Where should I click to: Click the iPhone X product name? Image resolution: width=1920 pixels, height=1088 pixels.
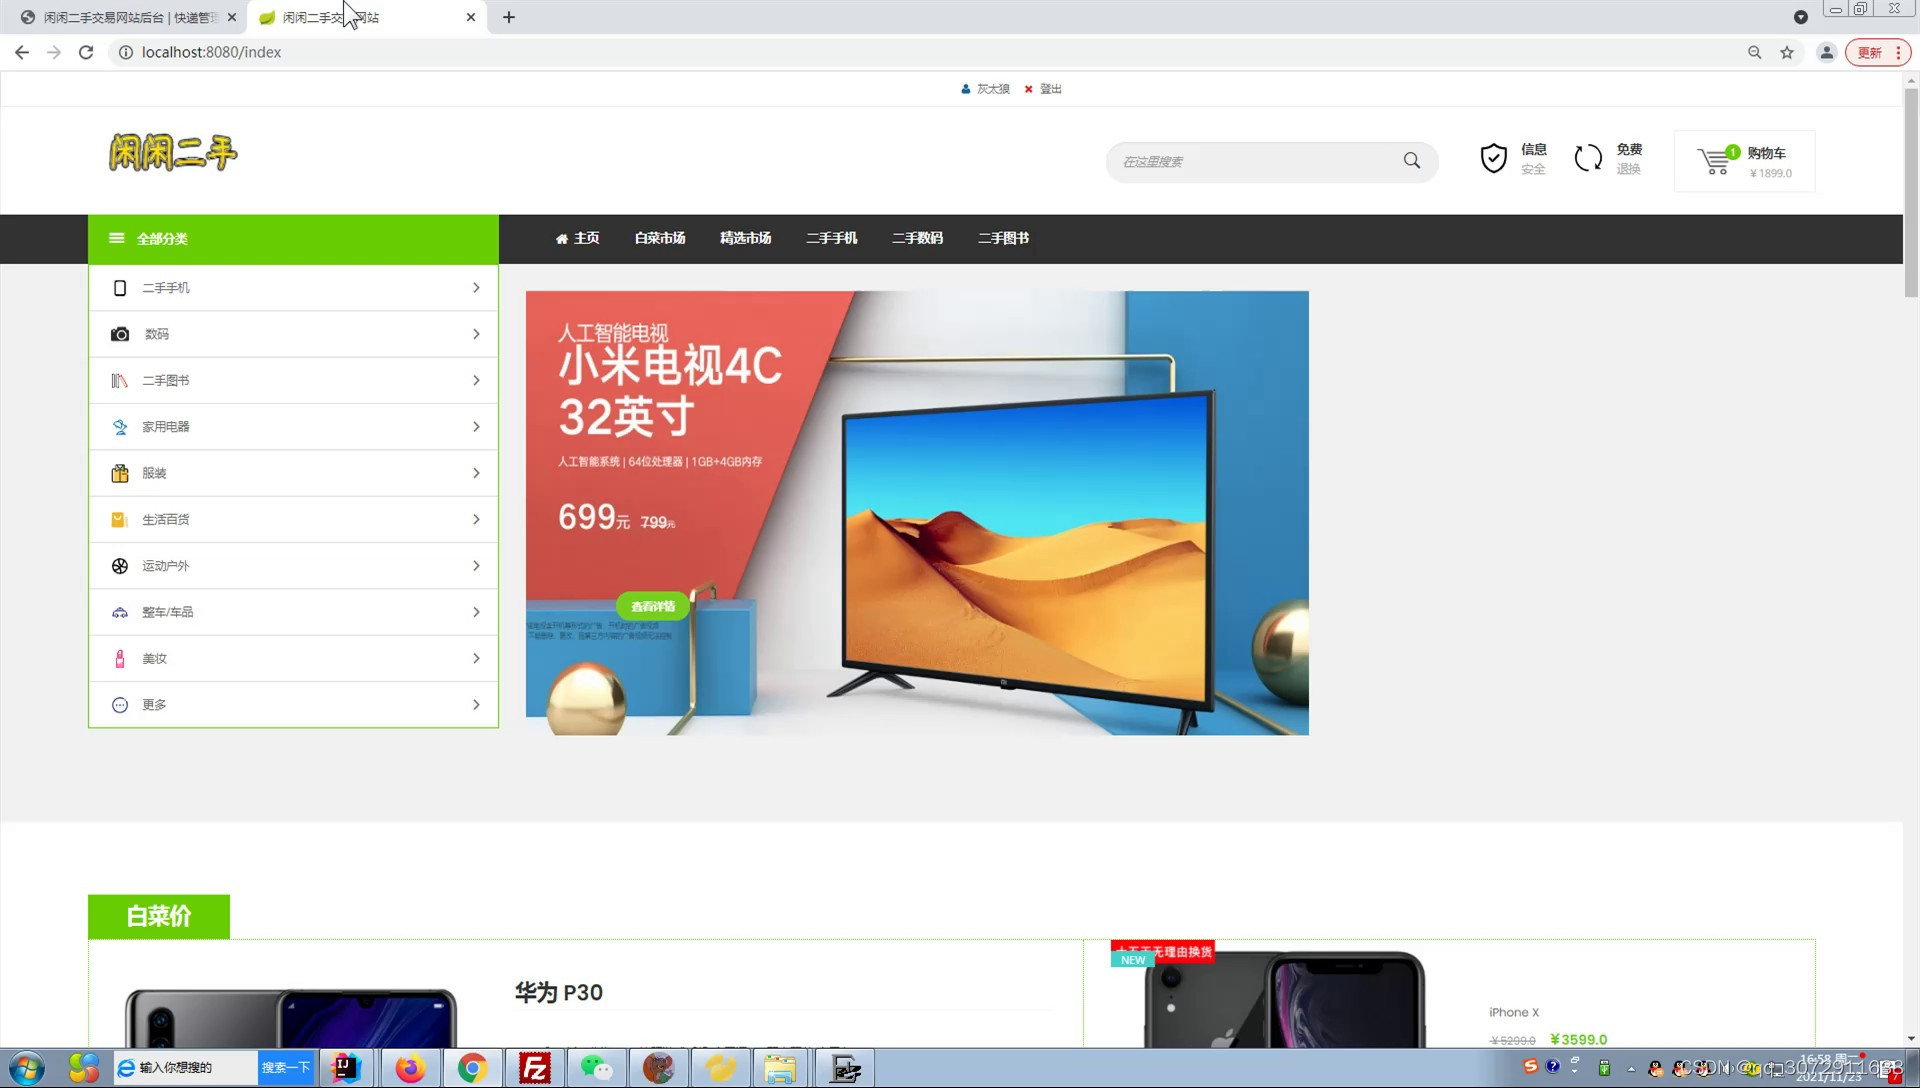(x=1514, y=1012)
